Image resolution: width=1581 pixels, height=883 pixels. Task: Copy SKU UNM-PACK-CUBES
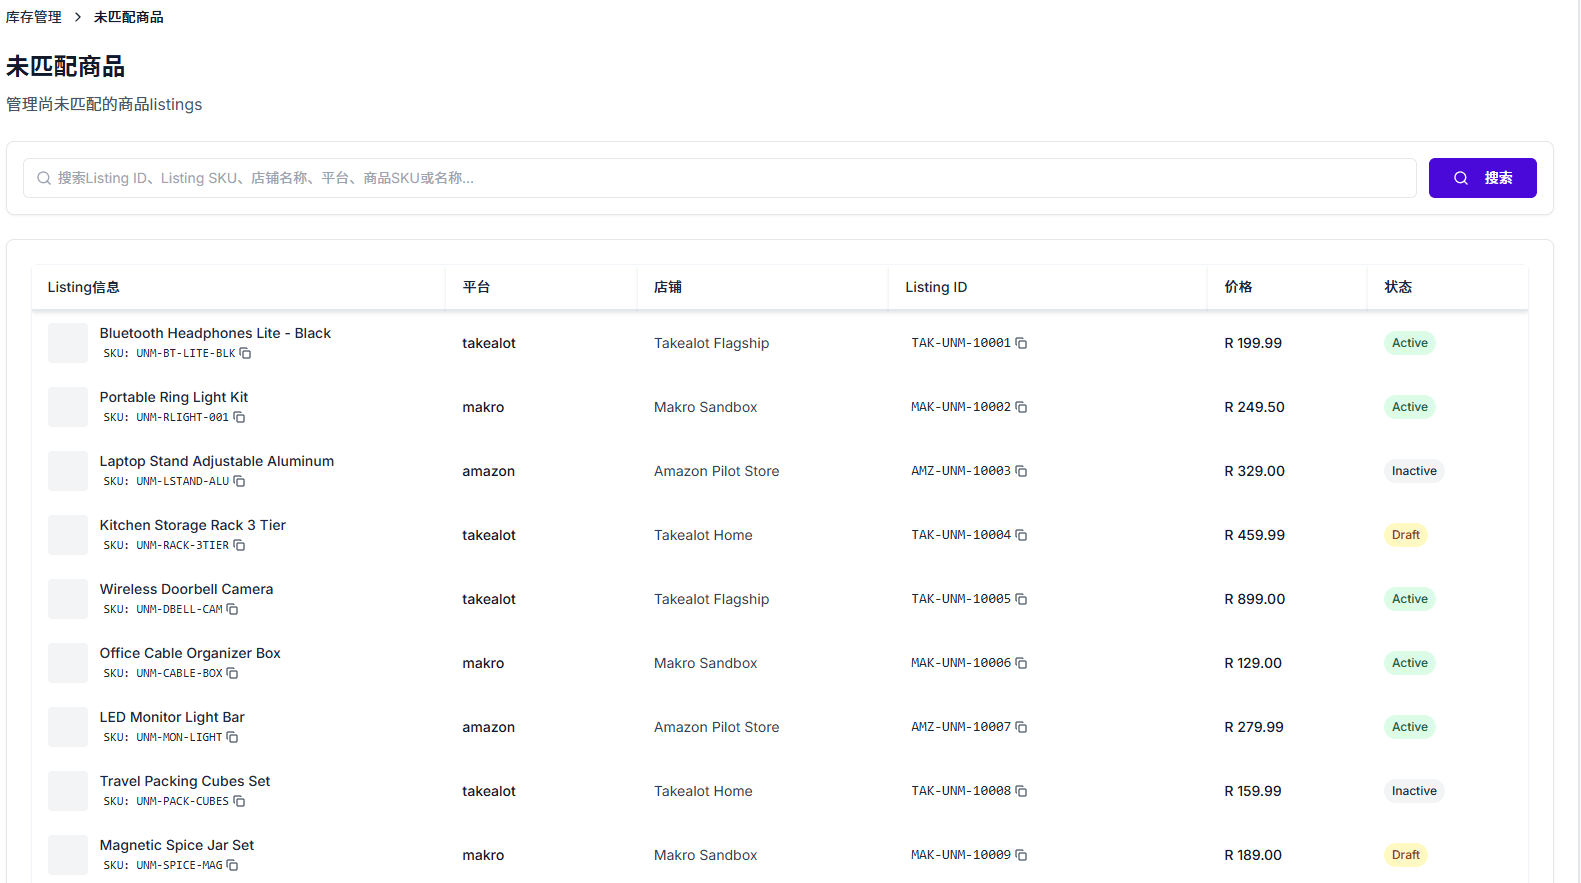[x=239, y=802]
